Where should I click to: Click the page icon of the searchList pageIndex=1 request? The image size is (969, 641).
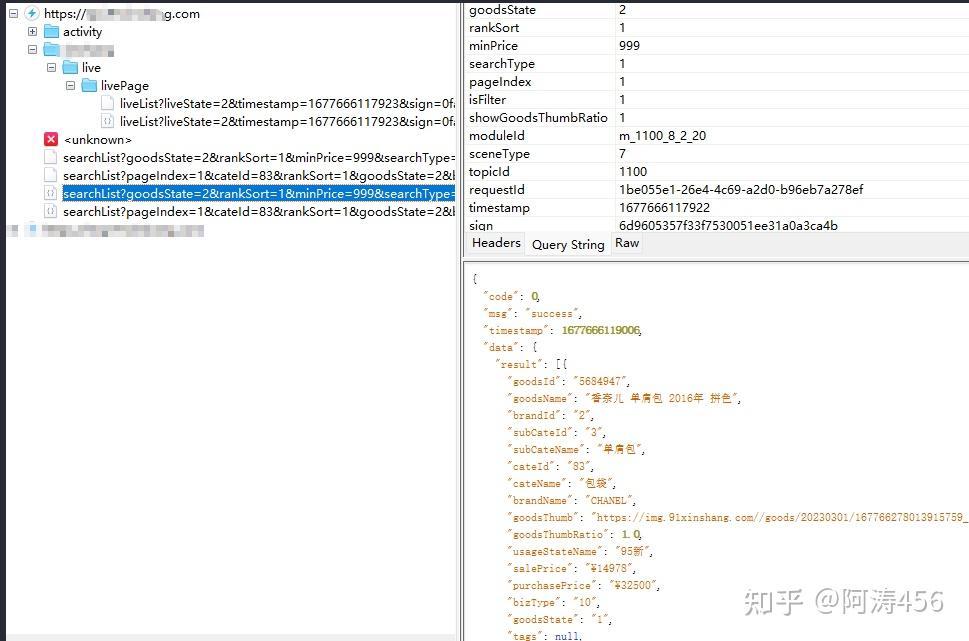52,175
